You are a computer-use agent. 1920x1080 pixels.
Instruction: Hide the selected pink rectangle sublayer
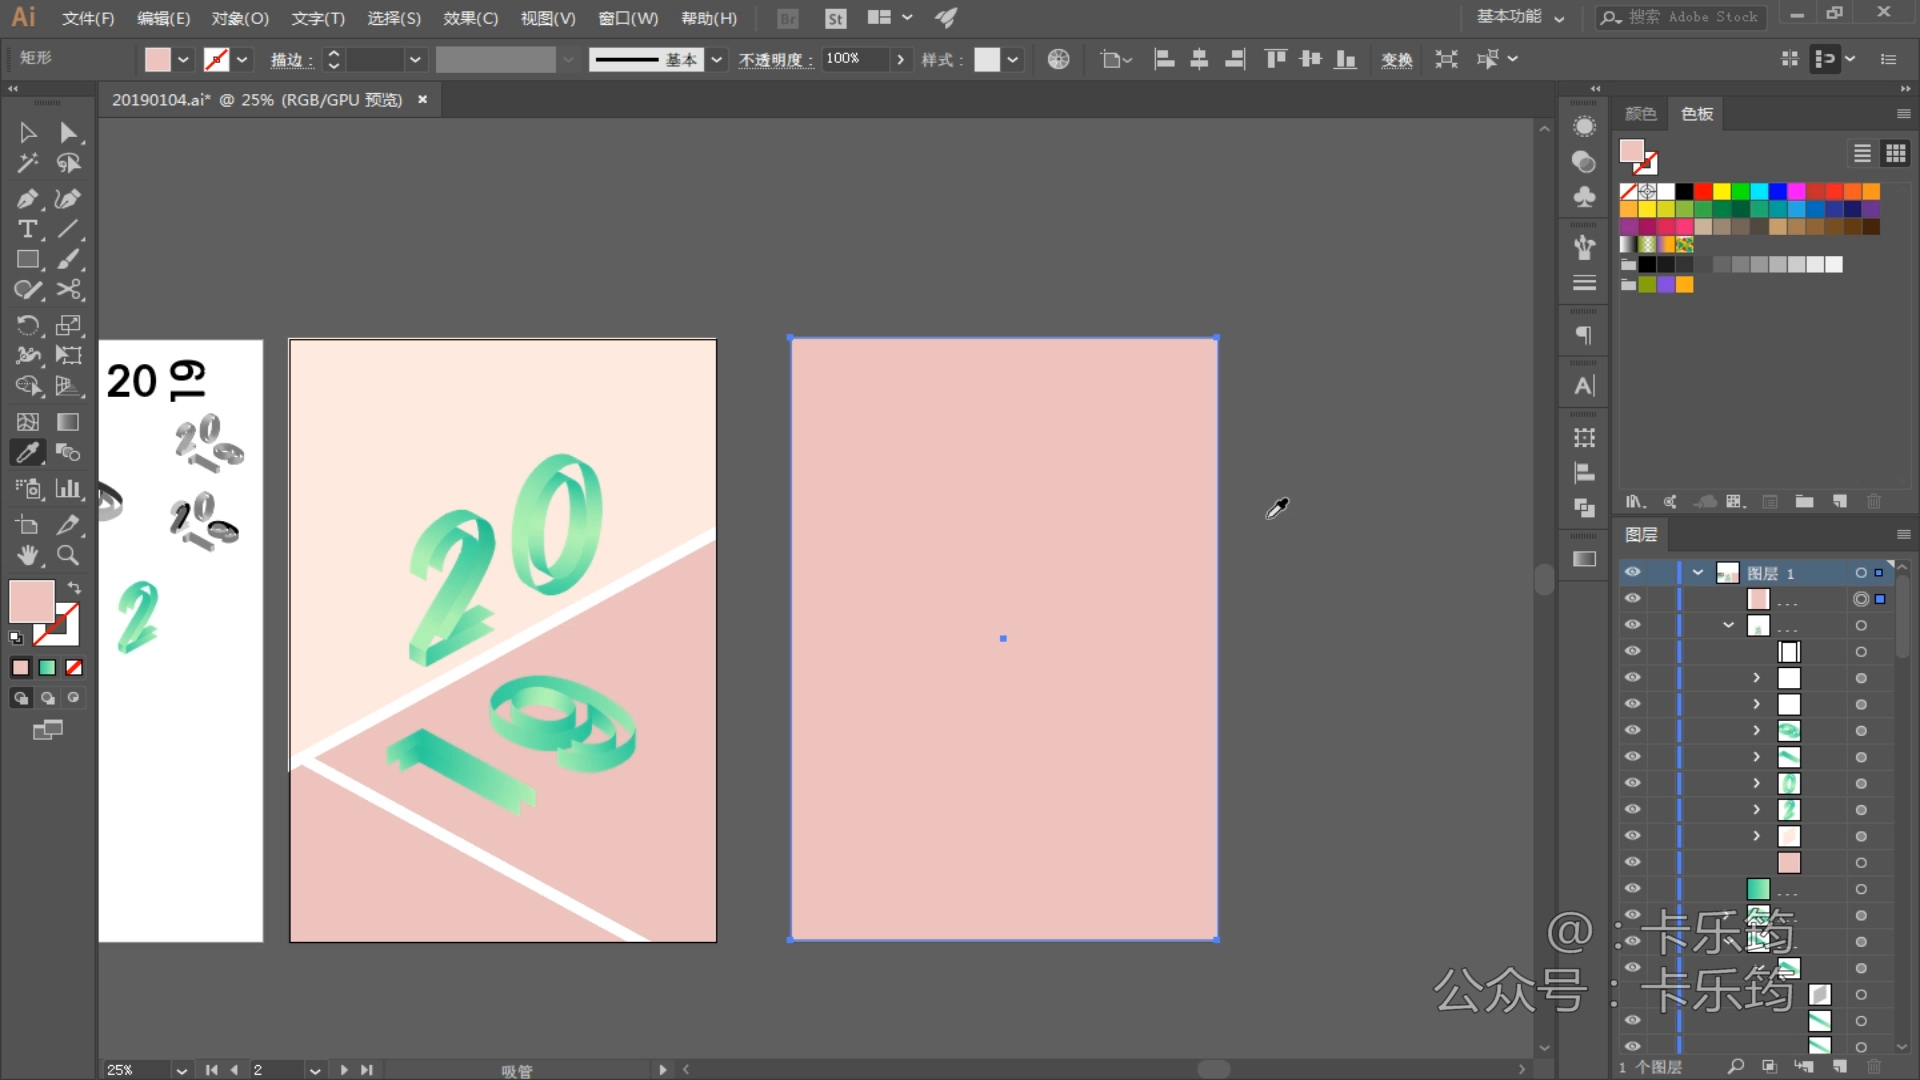pyautogui.click(x=1632, y=598)
